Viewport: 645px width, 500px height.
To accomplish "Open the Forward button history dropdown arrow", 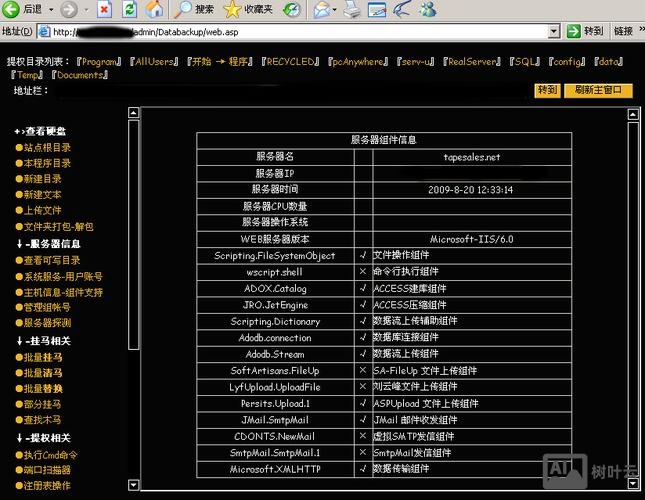I will pos(86,9).
